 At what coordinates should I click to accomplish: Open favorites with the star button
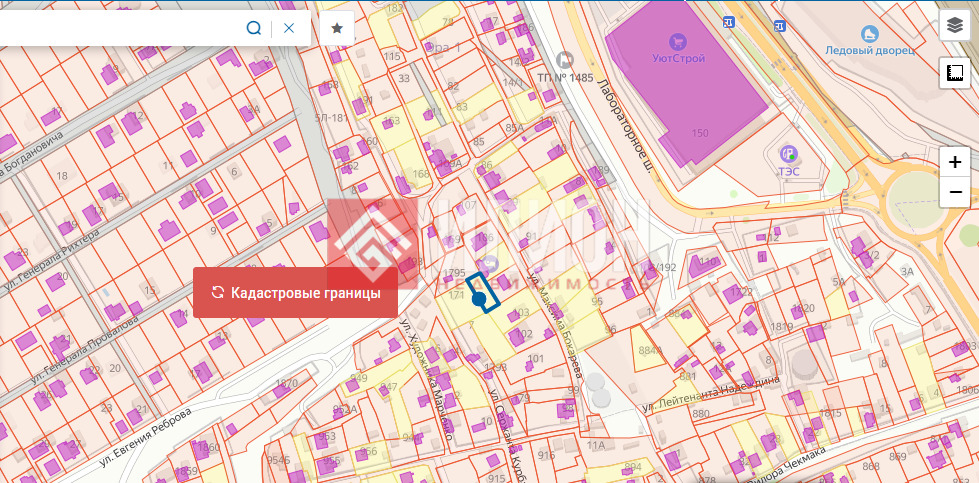click(x=337, y=28)
